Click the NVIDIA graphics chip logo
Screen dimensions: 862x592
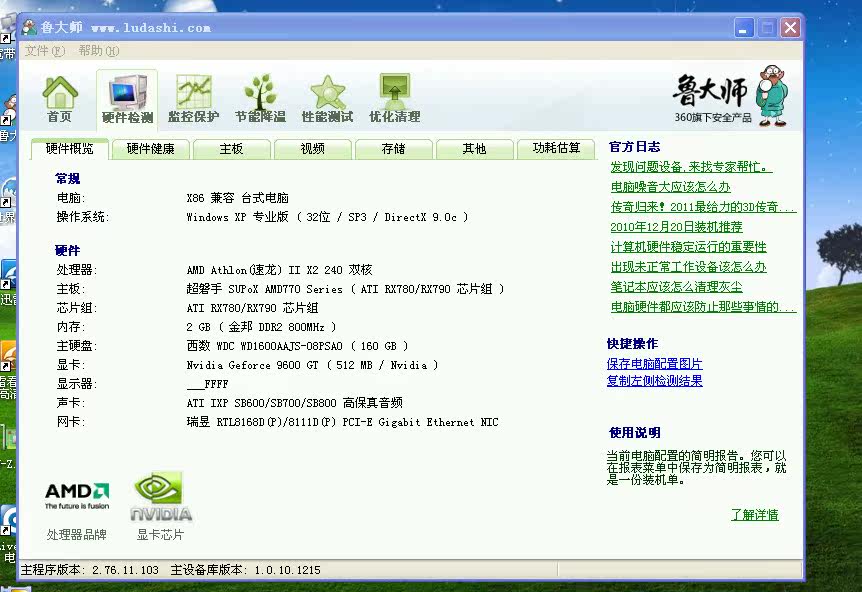click(160, 498)
